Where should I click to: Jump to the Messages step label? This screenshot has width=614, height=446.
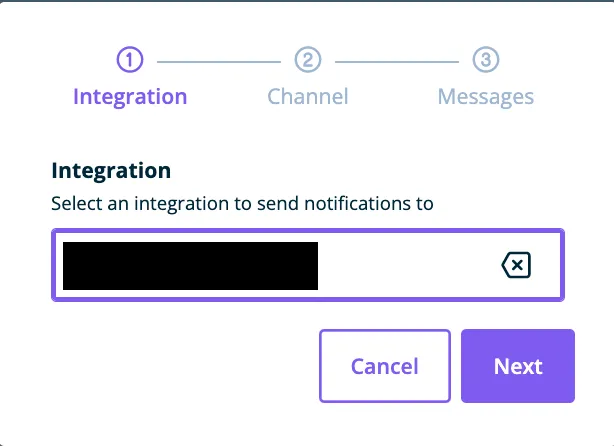point(485,97)
